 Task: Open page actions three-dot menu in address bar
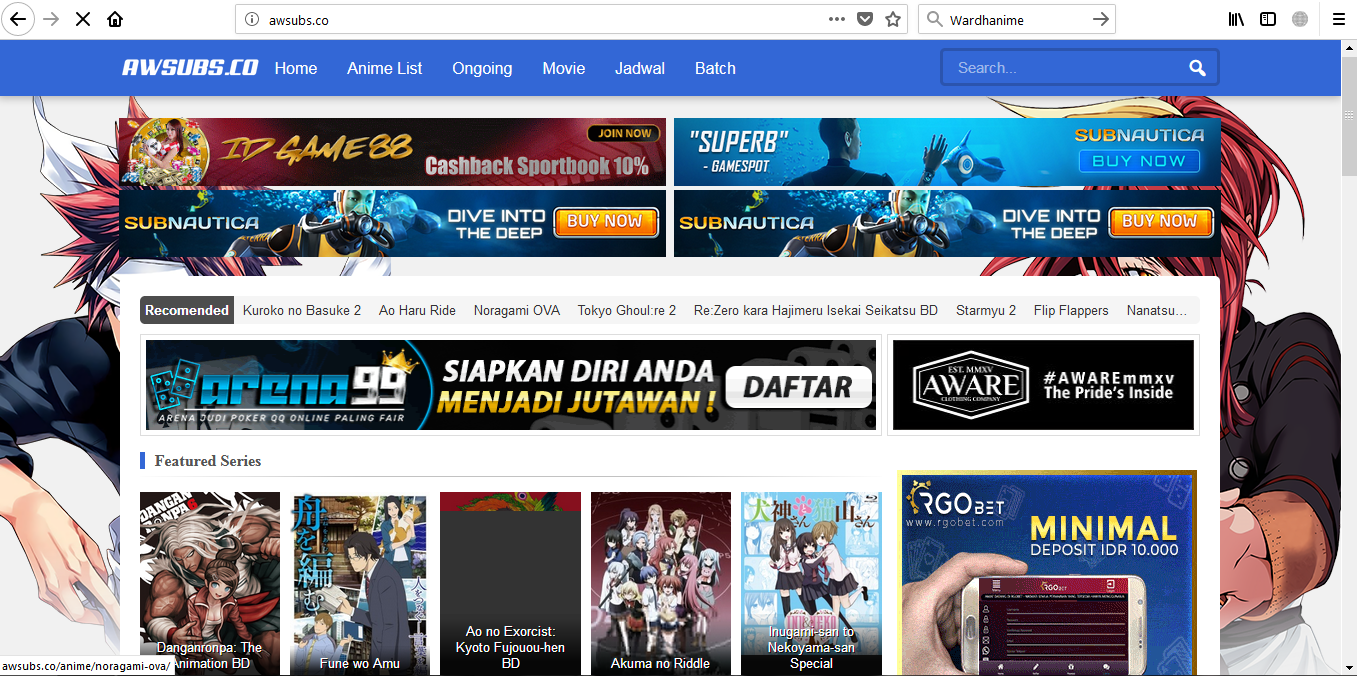pos(837,19)
